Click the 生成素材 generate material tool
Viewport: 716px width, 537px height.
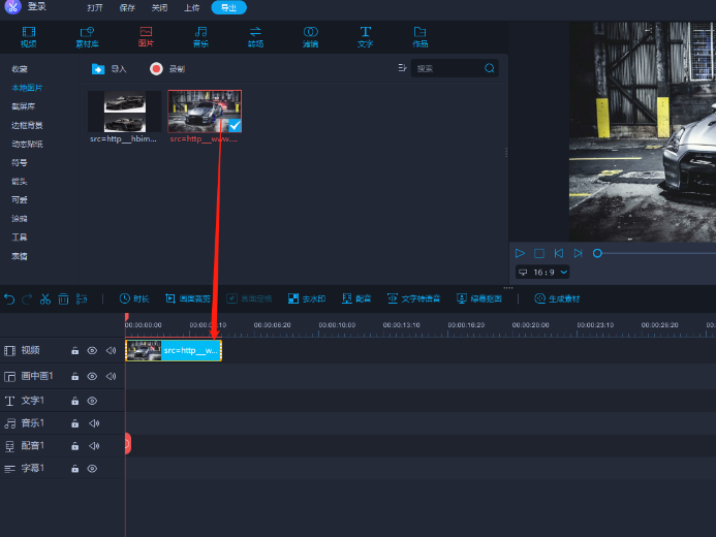[557, 299]
